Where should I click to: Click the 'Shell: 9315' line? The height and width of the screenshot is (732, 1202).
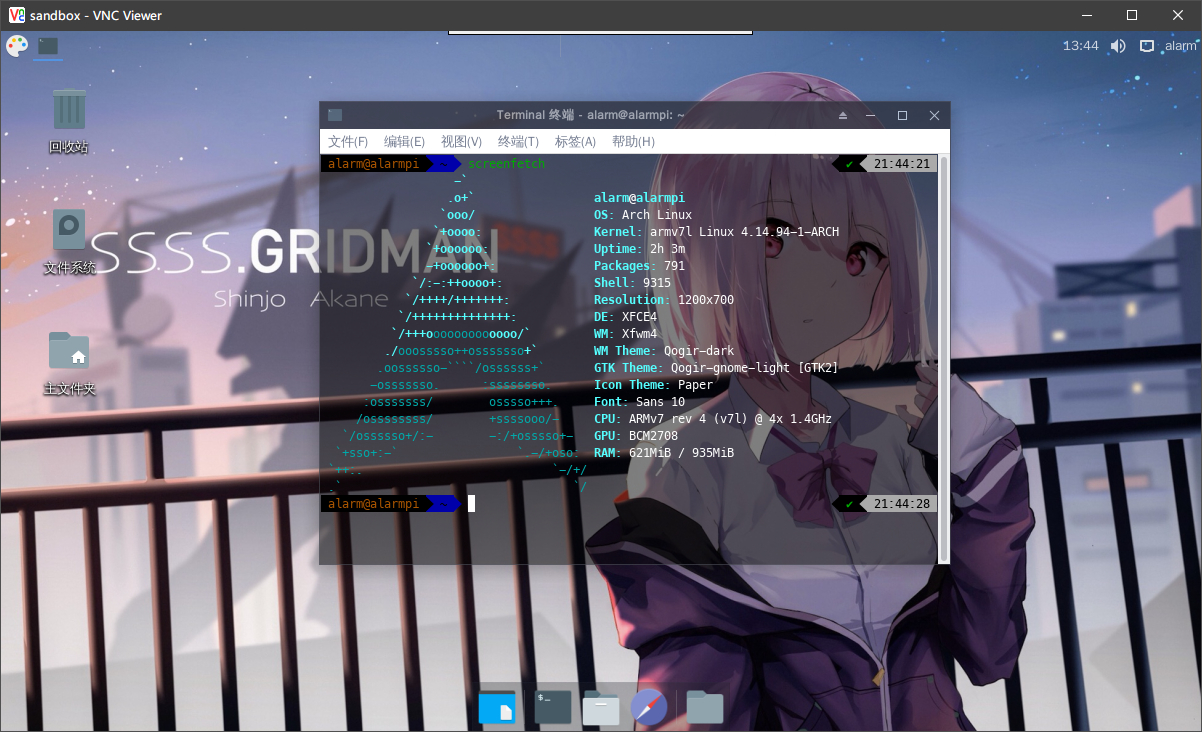coord(632,283)
